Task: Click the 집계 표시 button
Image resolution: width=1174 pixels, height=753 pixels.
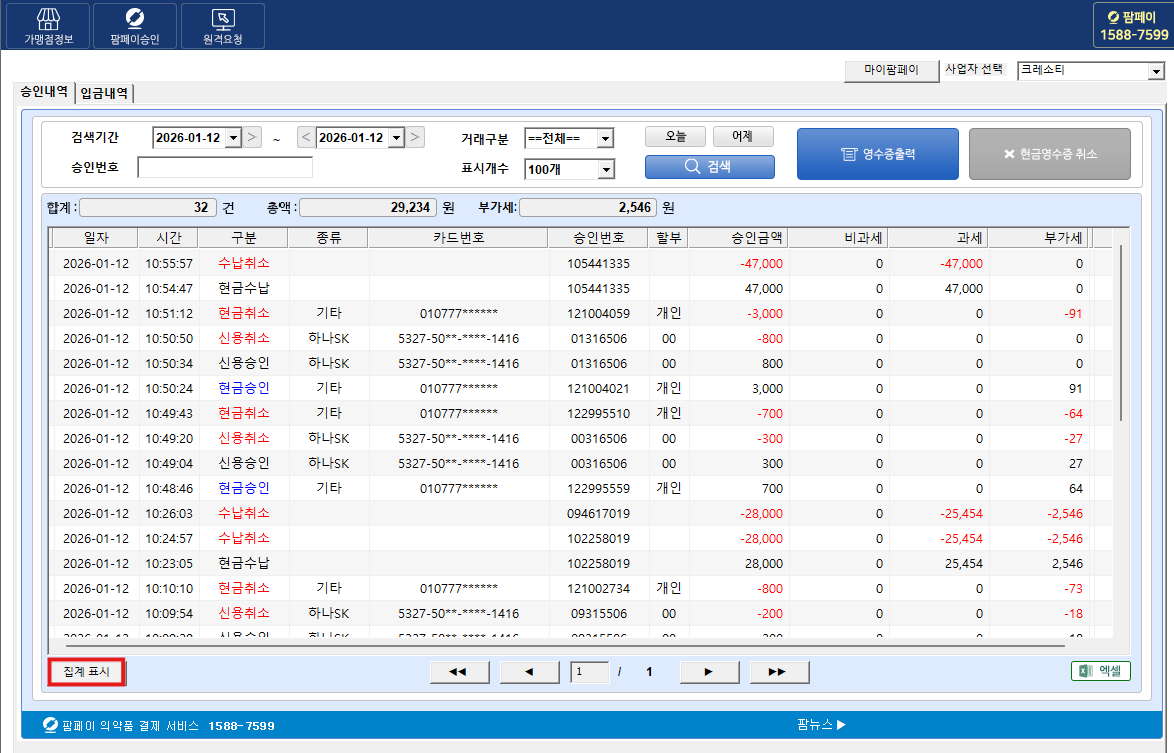Action: [x=86, y=672]
